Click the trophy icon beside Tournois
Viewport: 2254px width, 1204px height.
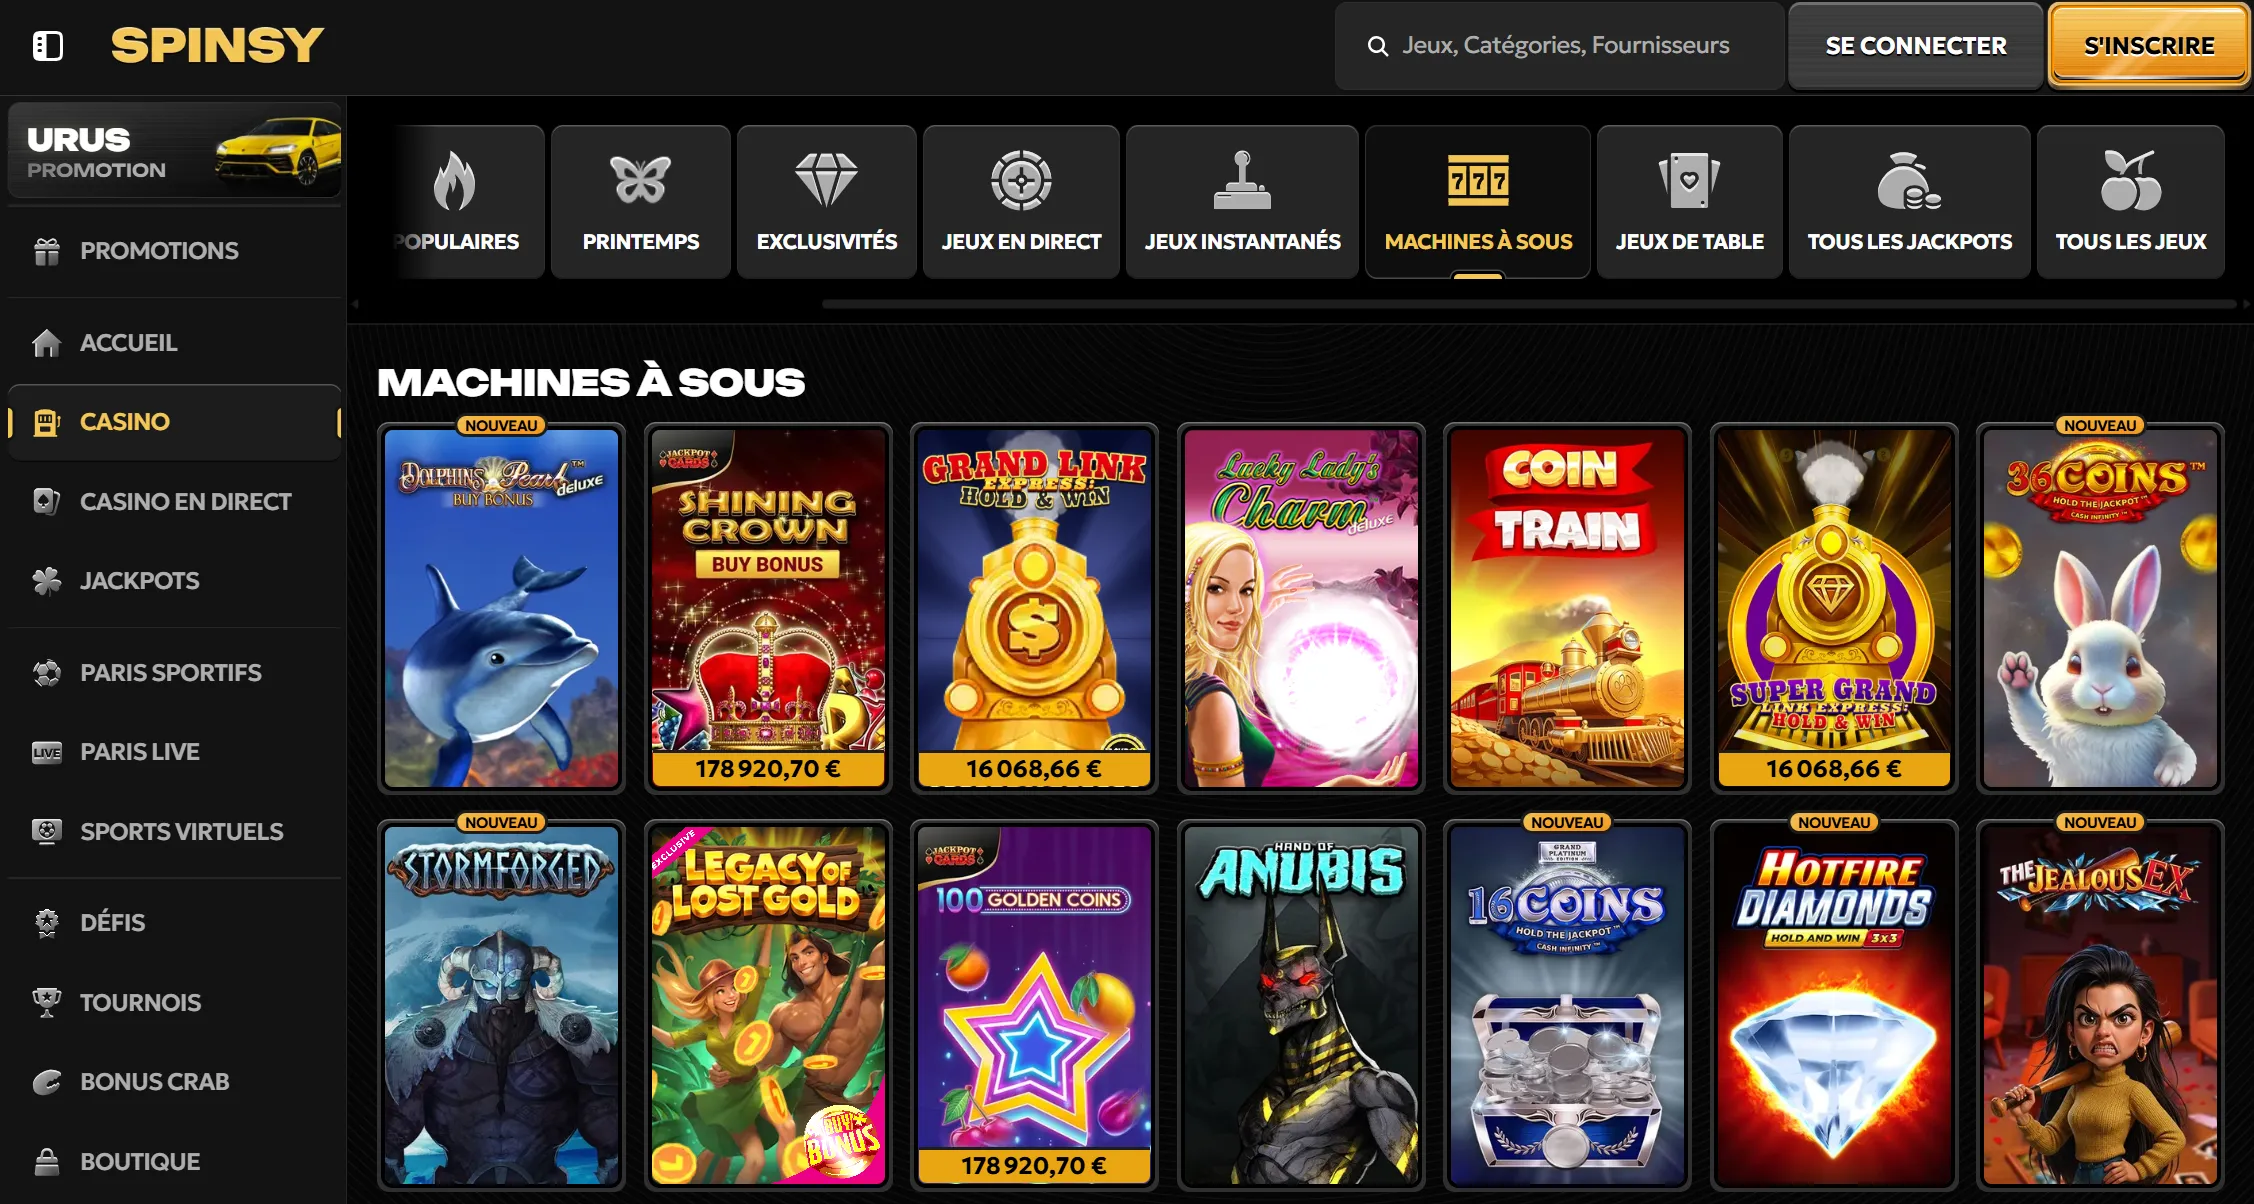47,1002
